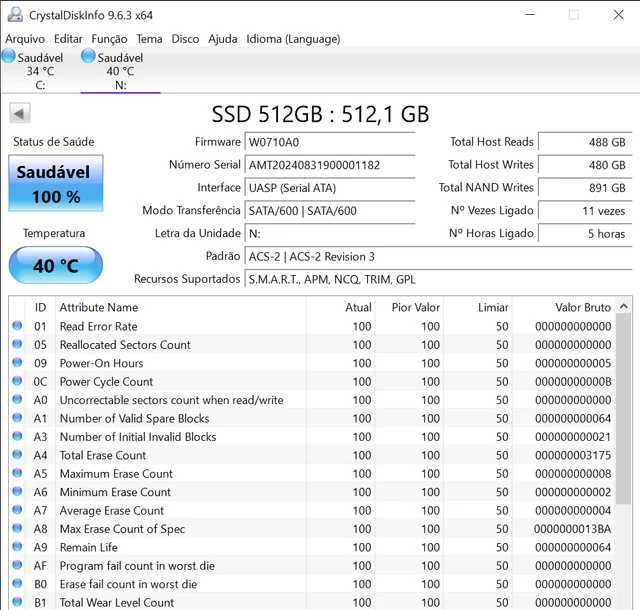
Task: Click the Recursos Suportados field with S.M.A.R.T.
Action: 438,280
